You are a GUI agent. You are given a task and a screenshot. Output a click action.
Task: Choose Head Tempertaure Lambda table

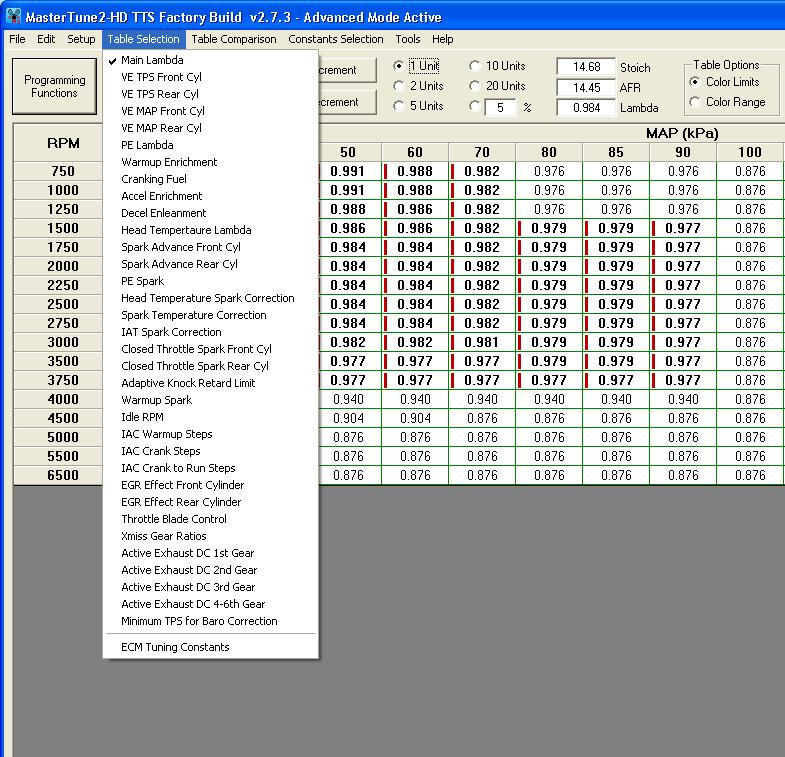[210, 230]
